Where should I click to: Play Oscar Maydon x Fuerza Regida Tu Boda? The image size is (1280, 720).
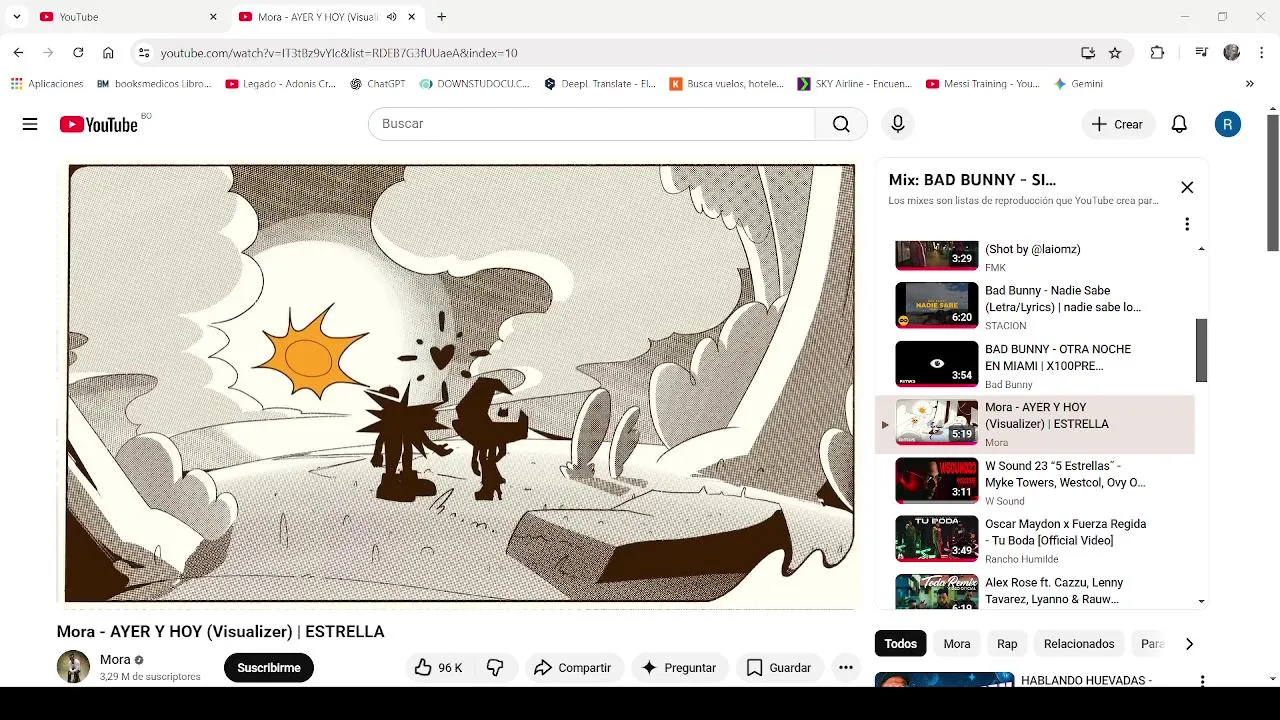tap(1035, 540)
